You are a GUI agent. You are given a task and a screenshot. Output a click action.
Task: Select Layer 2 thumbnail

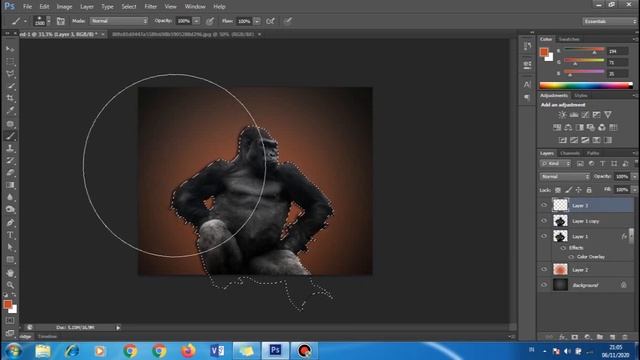pyautogui.click(x=560, y=269)
